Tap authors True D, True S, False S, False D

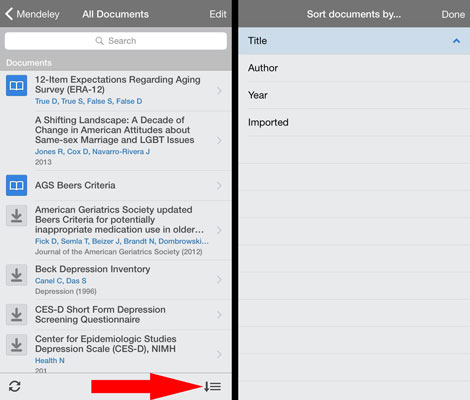[88, 101]
